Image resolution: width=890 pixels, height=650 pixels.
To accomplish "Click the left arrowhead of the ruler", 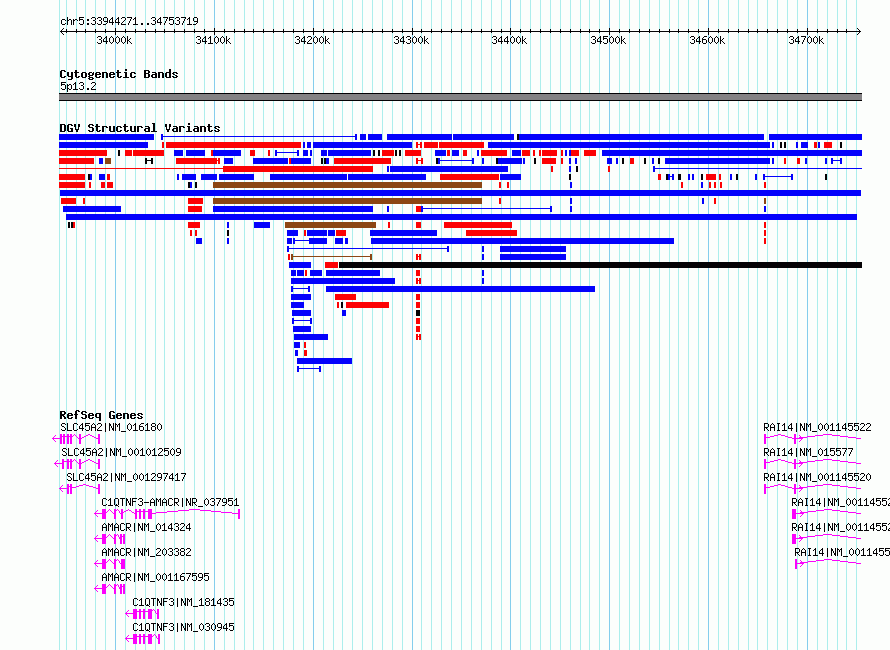I will point(62,31).
